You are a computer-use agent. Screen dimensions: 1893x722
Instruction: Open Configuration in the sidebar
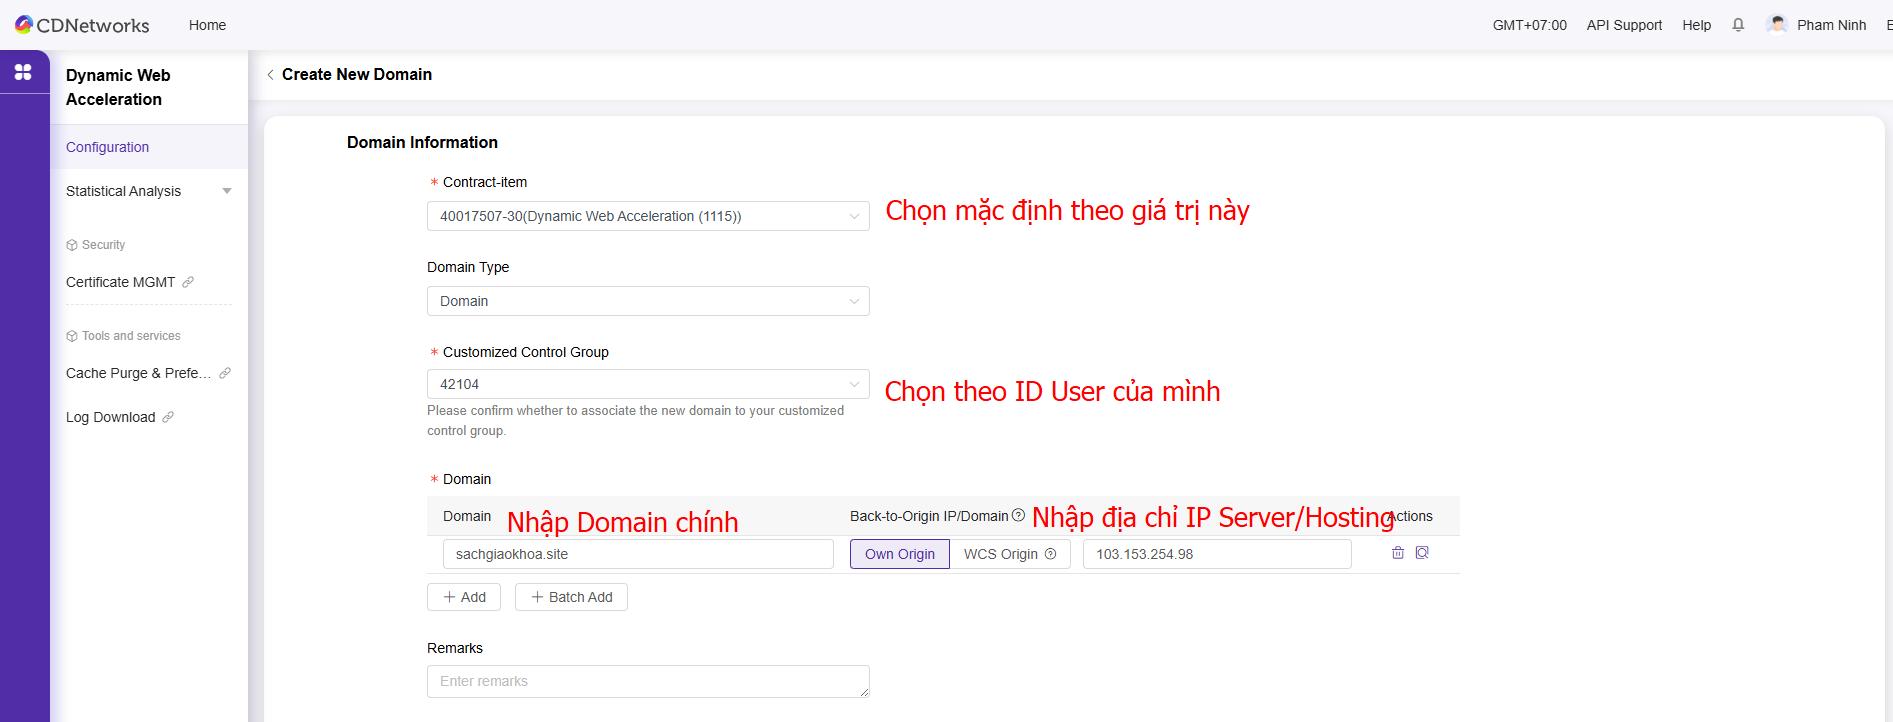[108, 147]
